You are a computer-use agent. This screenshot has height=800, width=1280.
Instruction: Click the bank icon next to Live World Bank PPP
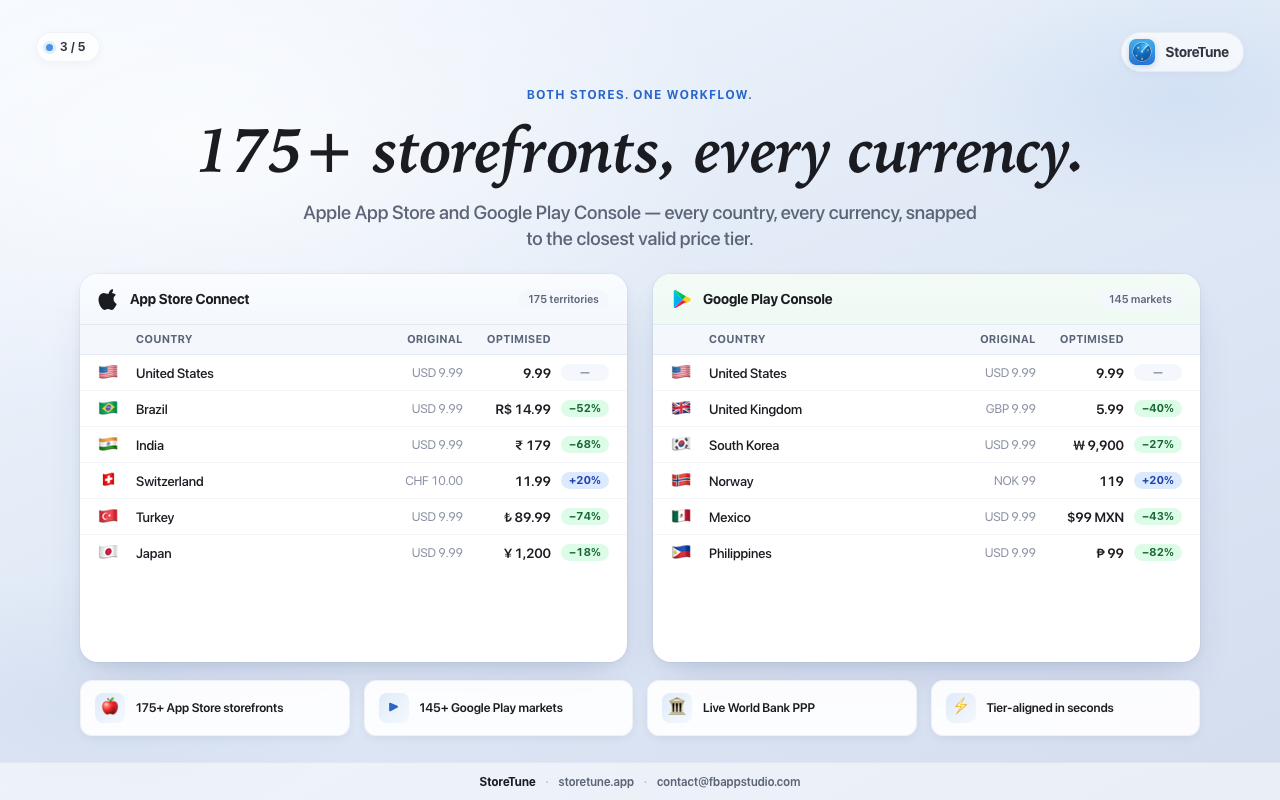(x=676, y=707)
